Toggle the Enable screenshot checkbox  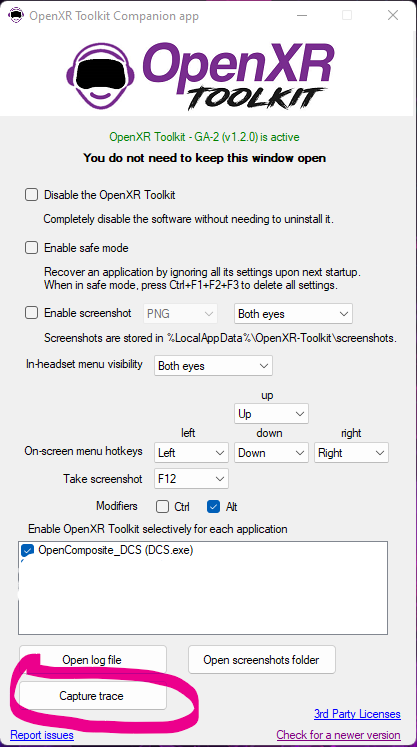click(31, 313)
